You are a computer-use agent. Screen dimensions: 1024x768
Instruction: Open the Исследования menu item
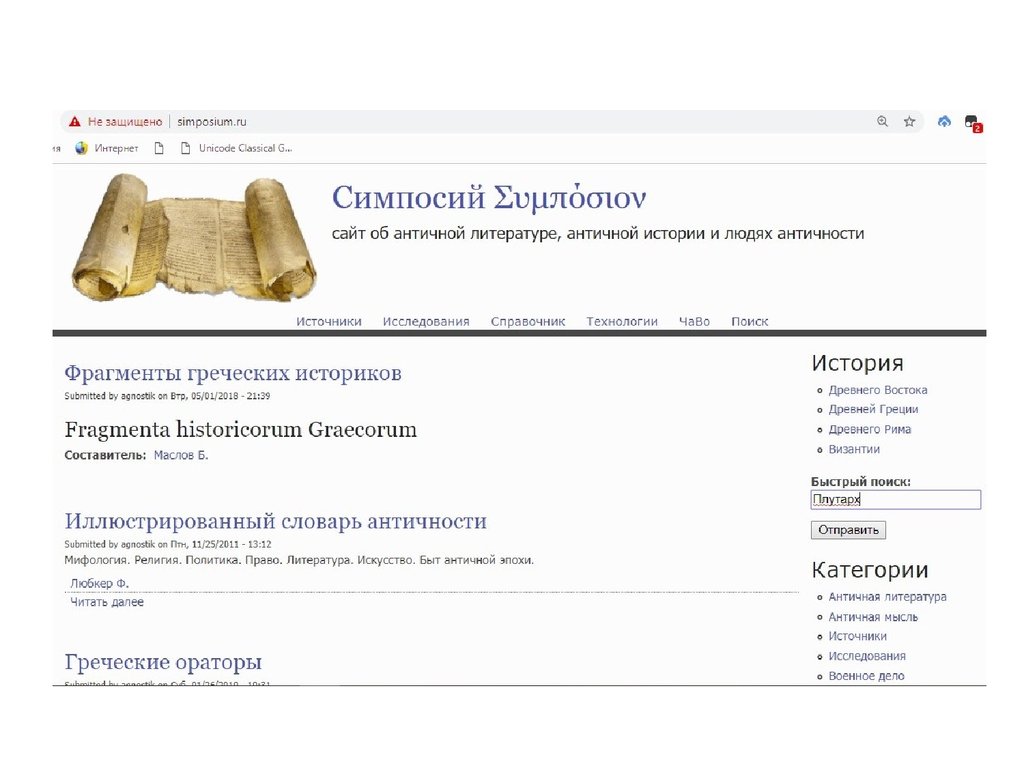[425, 321]
